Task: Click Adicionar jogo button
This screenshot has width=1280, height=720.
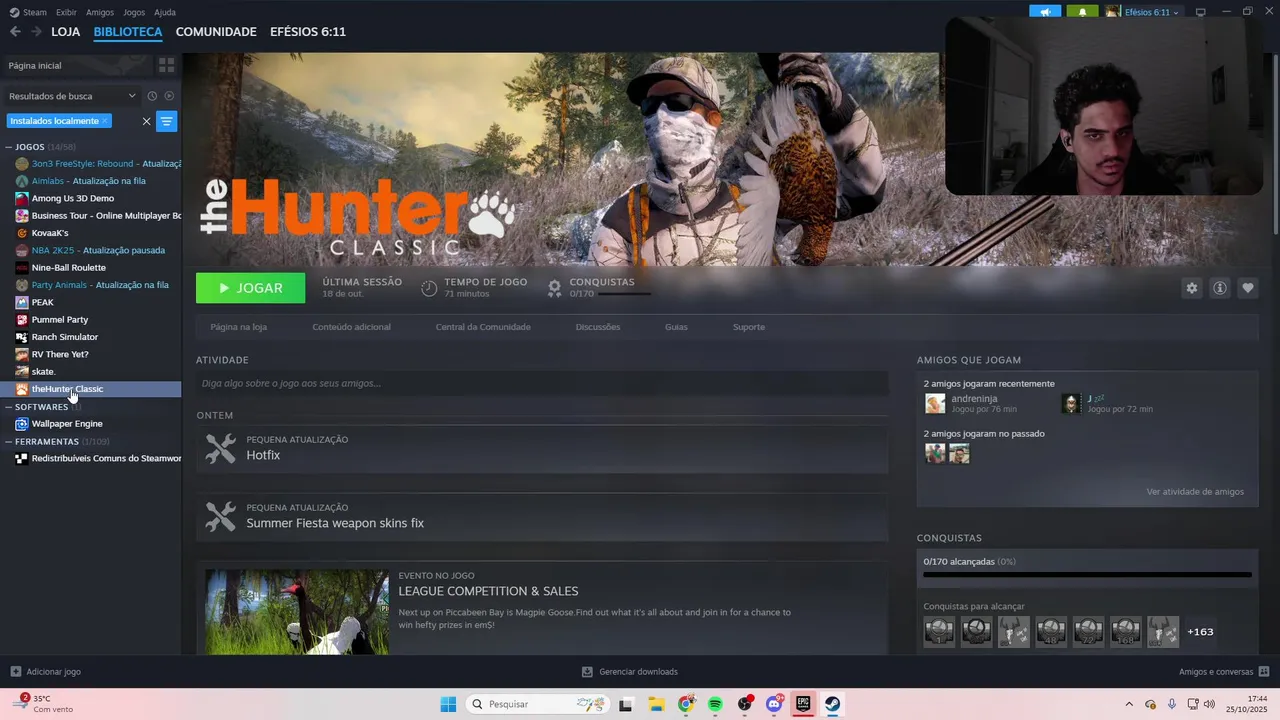Action: pos(45,672)
